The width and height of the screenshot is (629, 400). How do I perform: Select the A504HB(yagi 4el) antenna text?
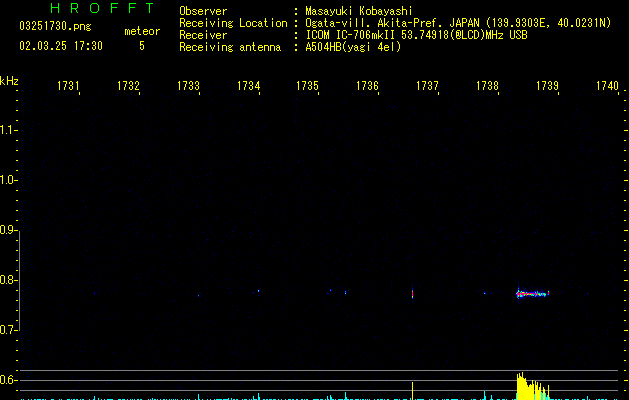353,47
